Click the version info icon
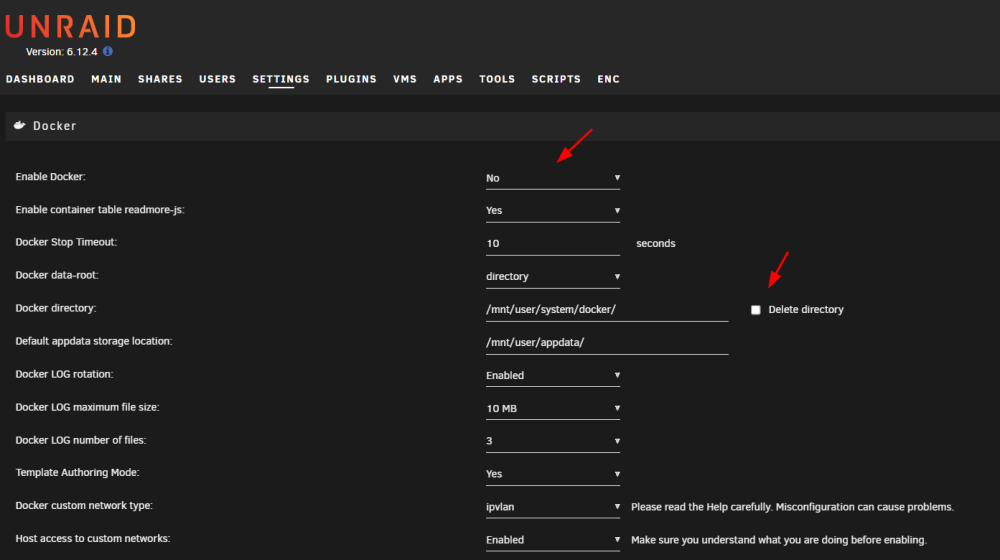The height and width of the screenshot is (560, 1000). (x=108, y=51)
